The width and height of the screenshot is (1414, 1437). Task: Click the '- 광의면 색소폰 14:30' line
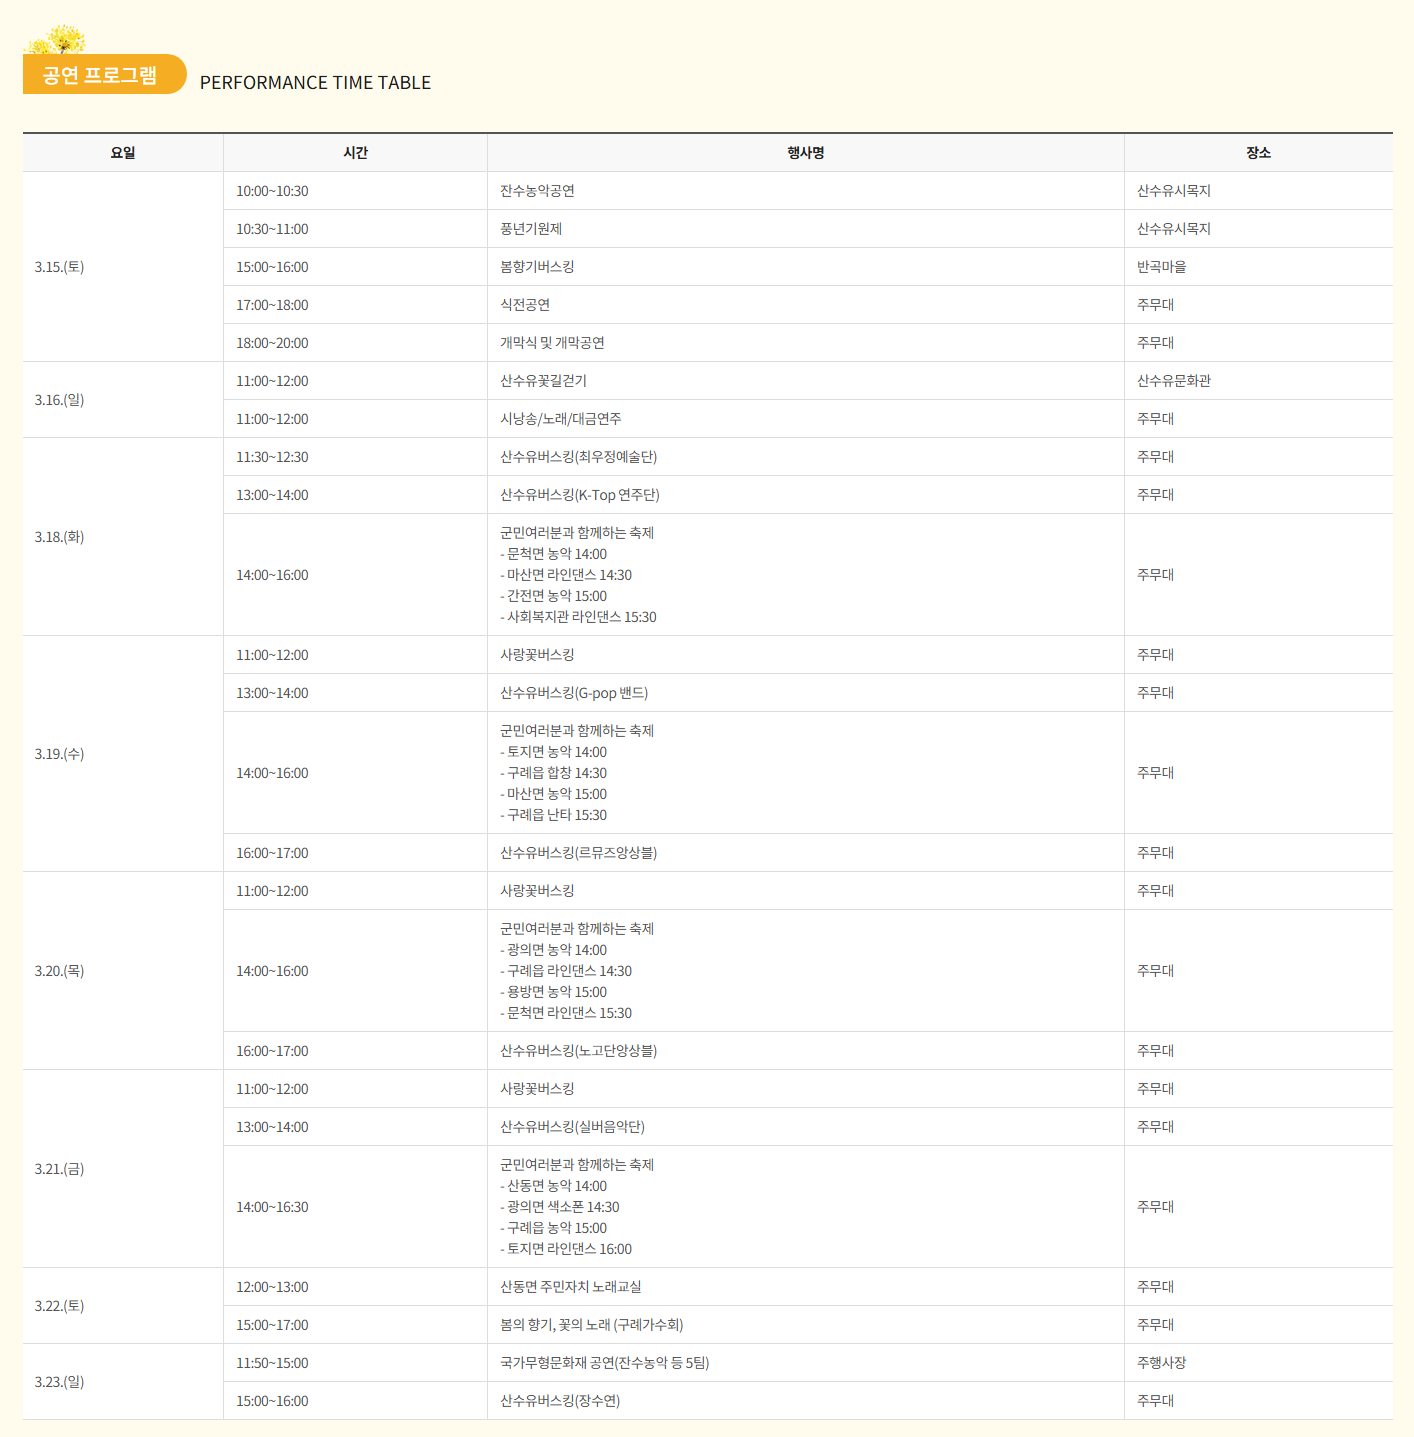pos(560,1207)
